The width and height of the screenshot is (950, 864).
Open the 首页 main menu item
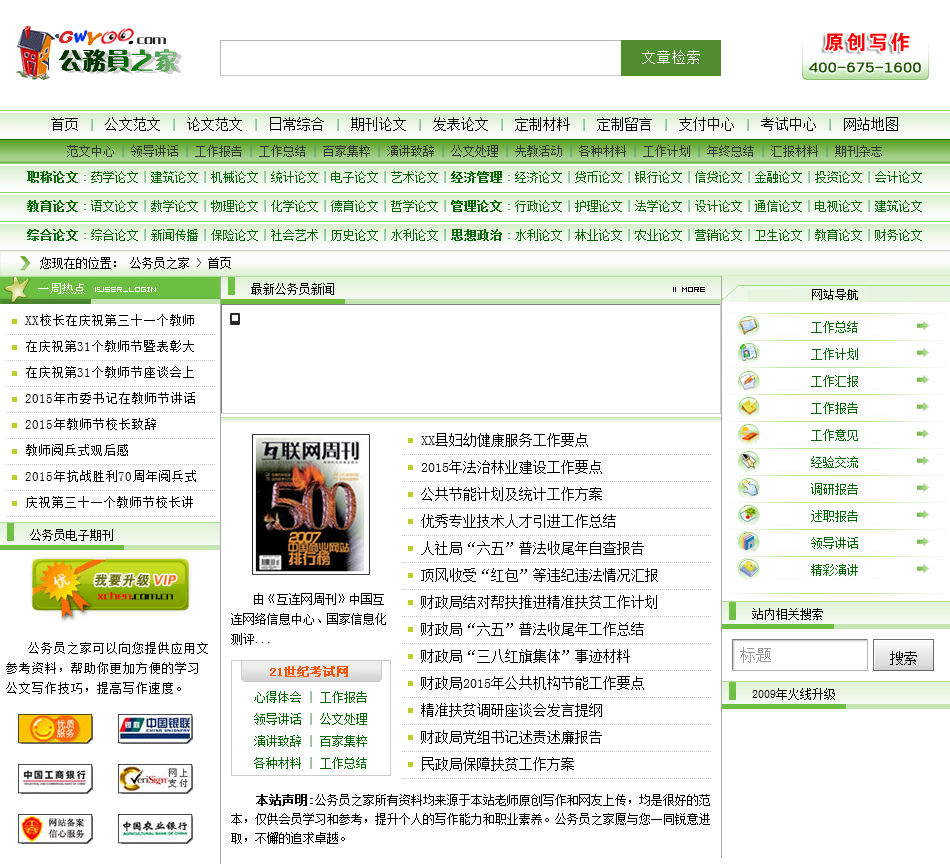pos(64,124)
